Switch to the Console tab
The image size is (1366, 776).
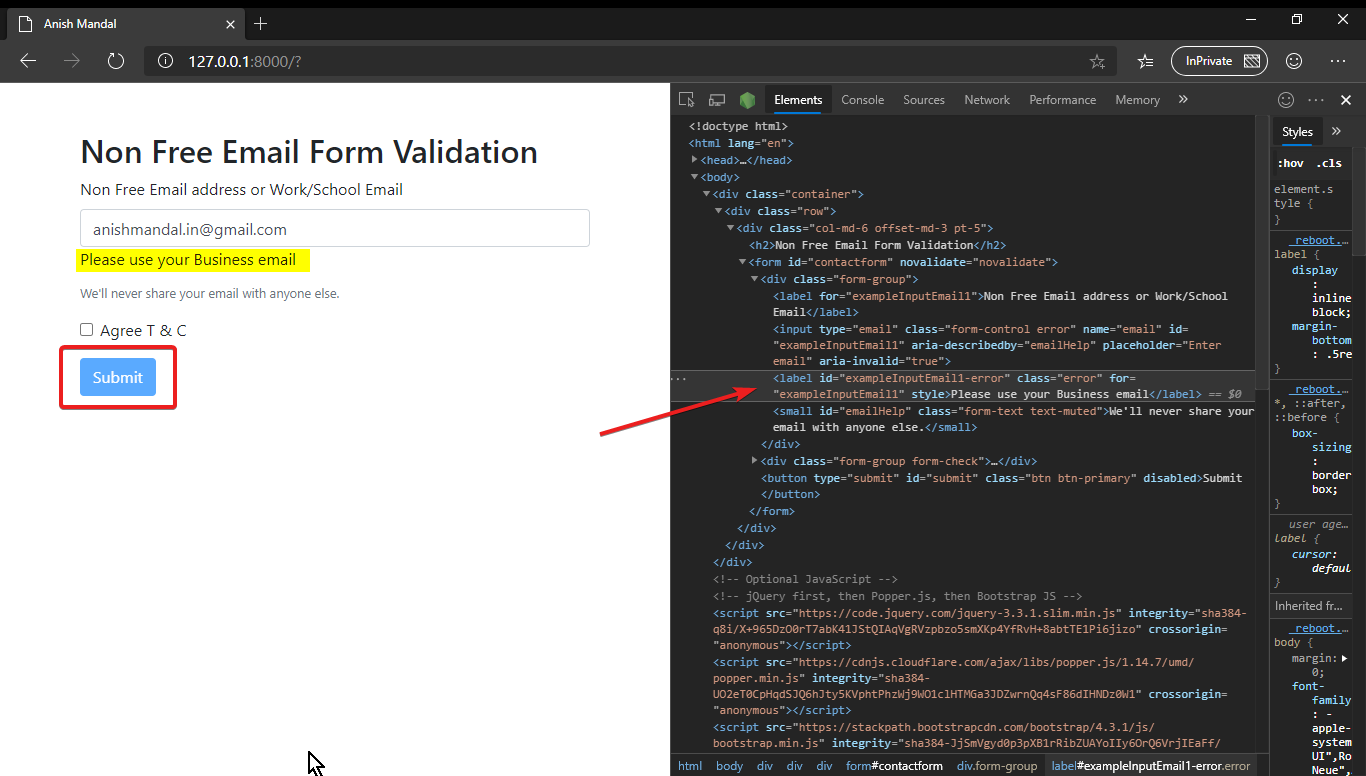pyautogui.click(x=862, y=99)
